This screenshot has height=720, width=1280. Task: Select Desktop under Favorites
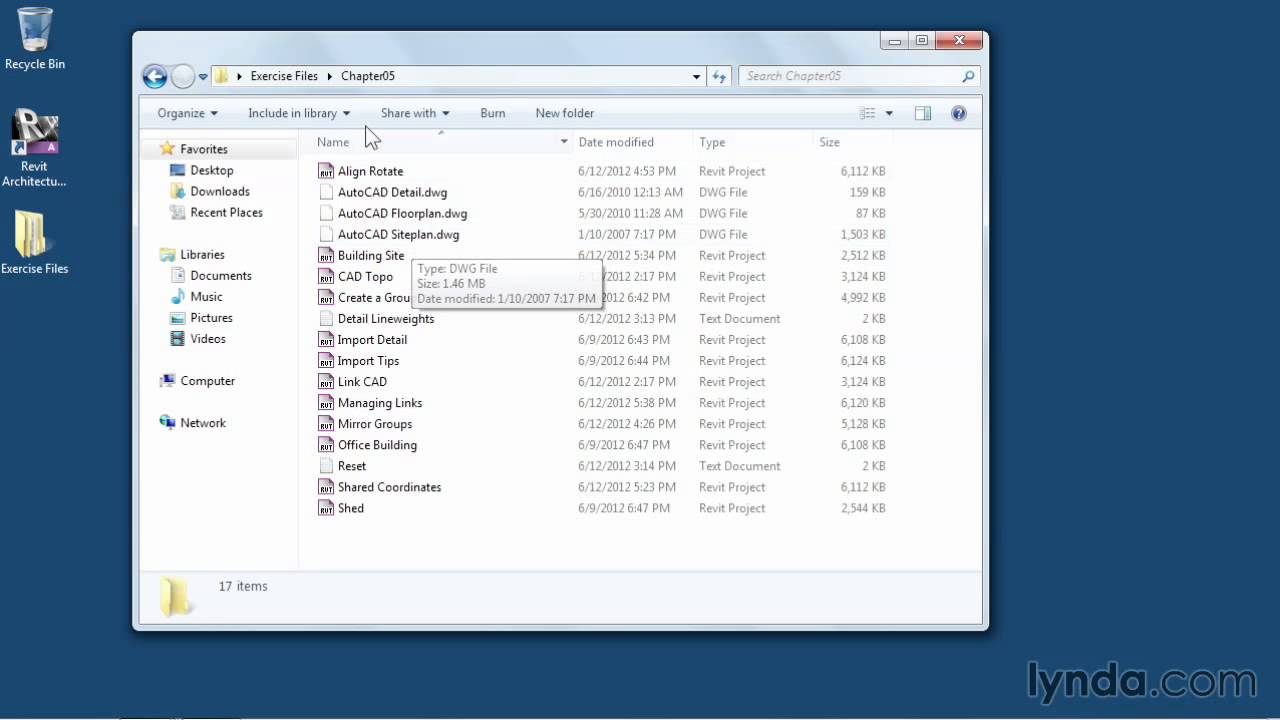coord(212,170)
